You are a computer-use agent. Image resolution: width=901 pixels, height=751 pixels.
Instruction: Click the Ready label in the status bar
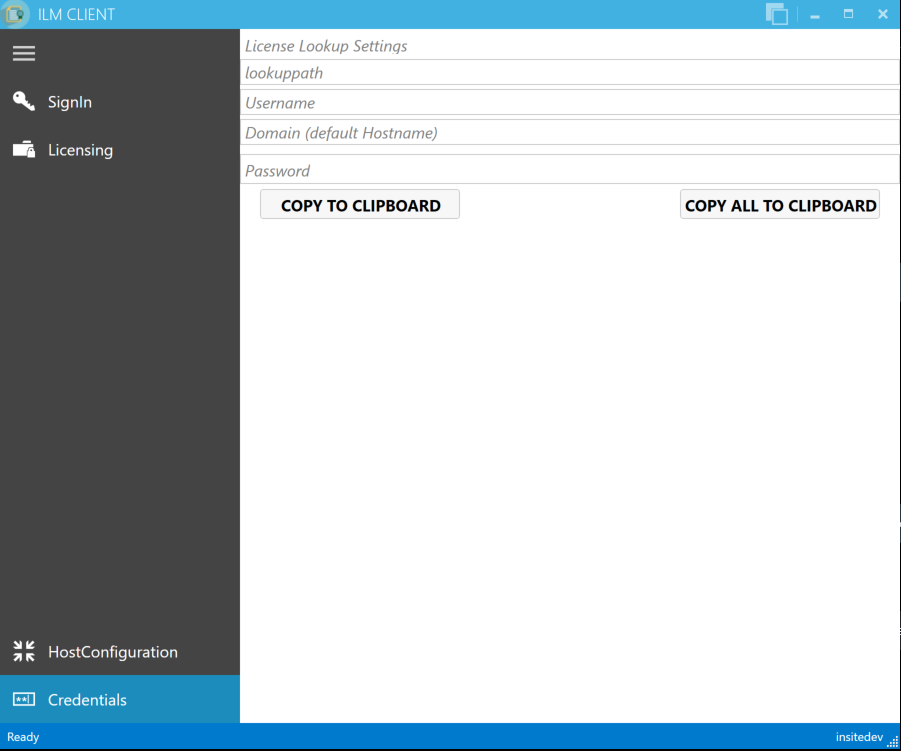21,737
